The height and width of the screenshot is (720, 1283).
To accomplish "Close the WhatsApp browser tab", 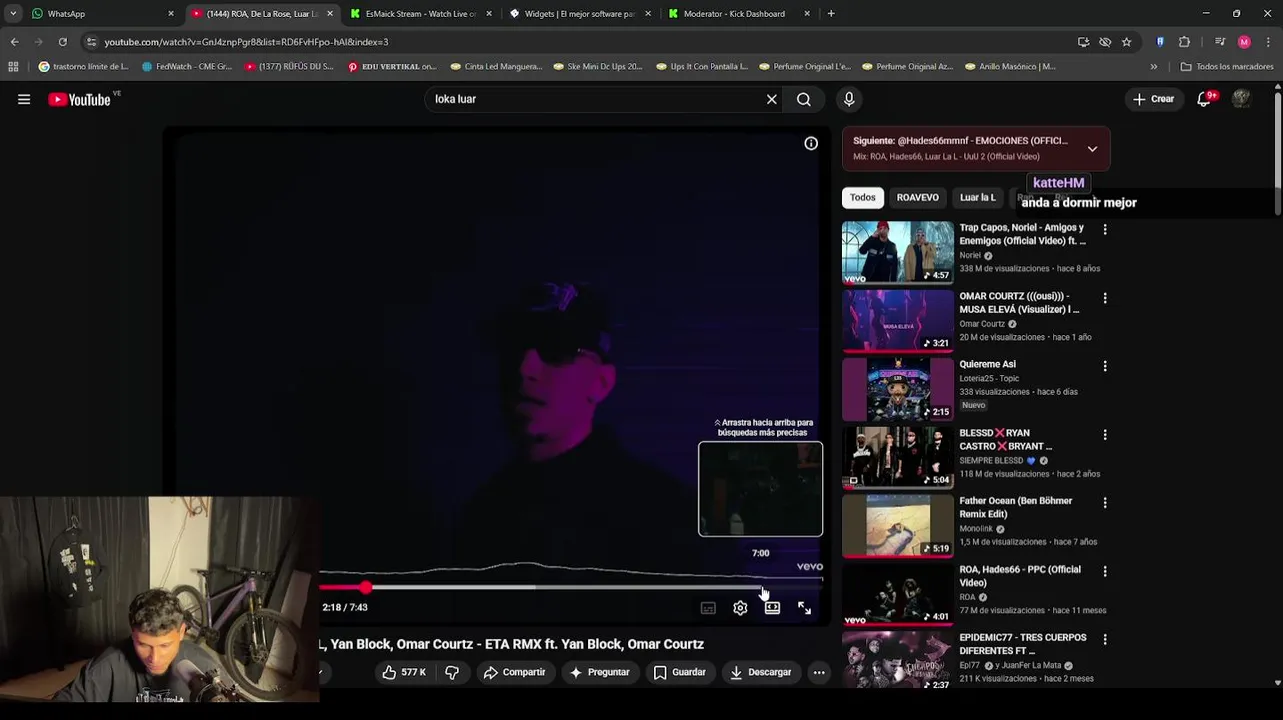I will [171, 14].
